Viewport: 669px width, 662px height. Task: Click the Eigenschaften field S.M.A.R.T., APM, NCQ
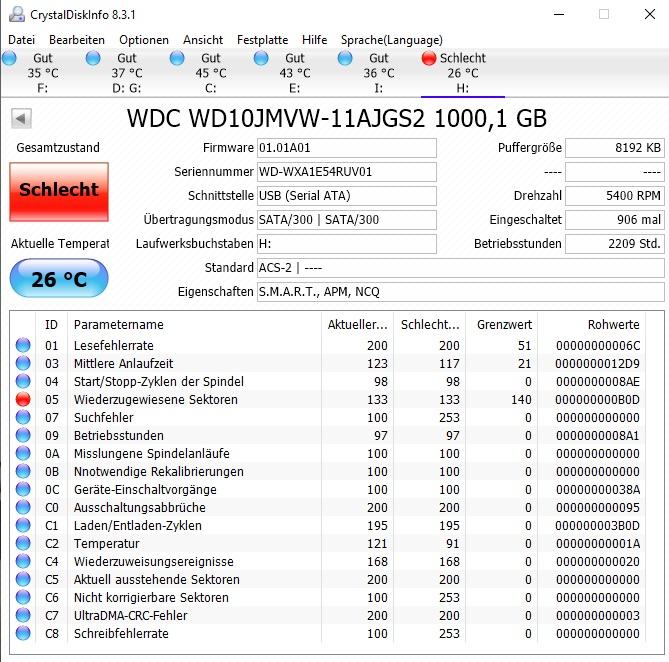[x=460, y=292]
